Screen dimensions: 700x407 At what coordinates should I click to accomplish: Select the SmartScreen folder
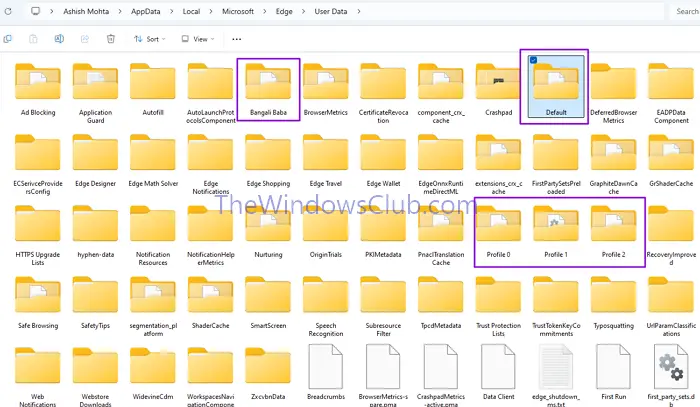pyautogui.click(x=268, y=303)
